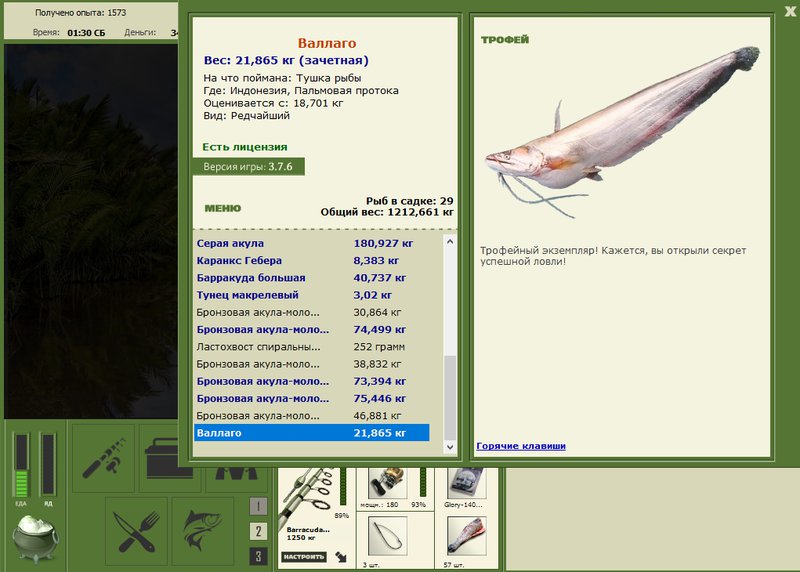Switch to rod slot 2
This screenshot has width=800, height=572.
(x=258, y=531)
